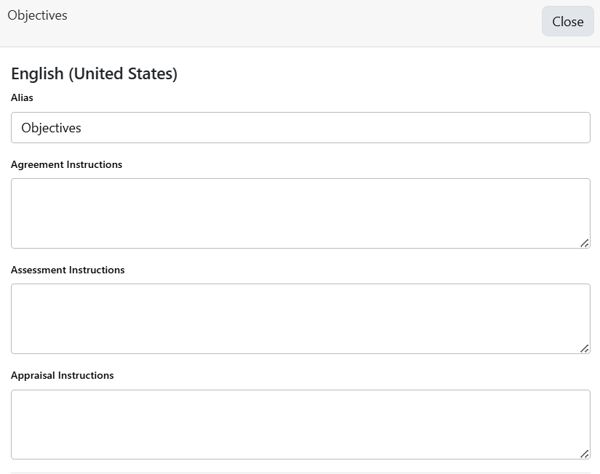This screenshot has height=474, width=600.
Task: Click the Assessment Instructions resize handle
Action: point(584,347)
